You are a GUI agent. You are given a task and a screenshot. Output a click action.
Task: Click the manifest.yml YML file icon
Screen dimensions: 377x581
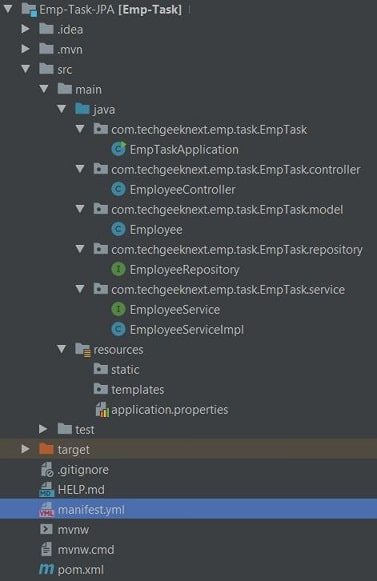coord(46,509)
